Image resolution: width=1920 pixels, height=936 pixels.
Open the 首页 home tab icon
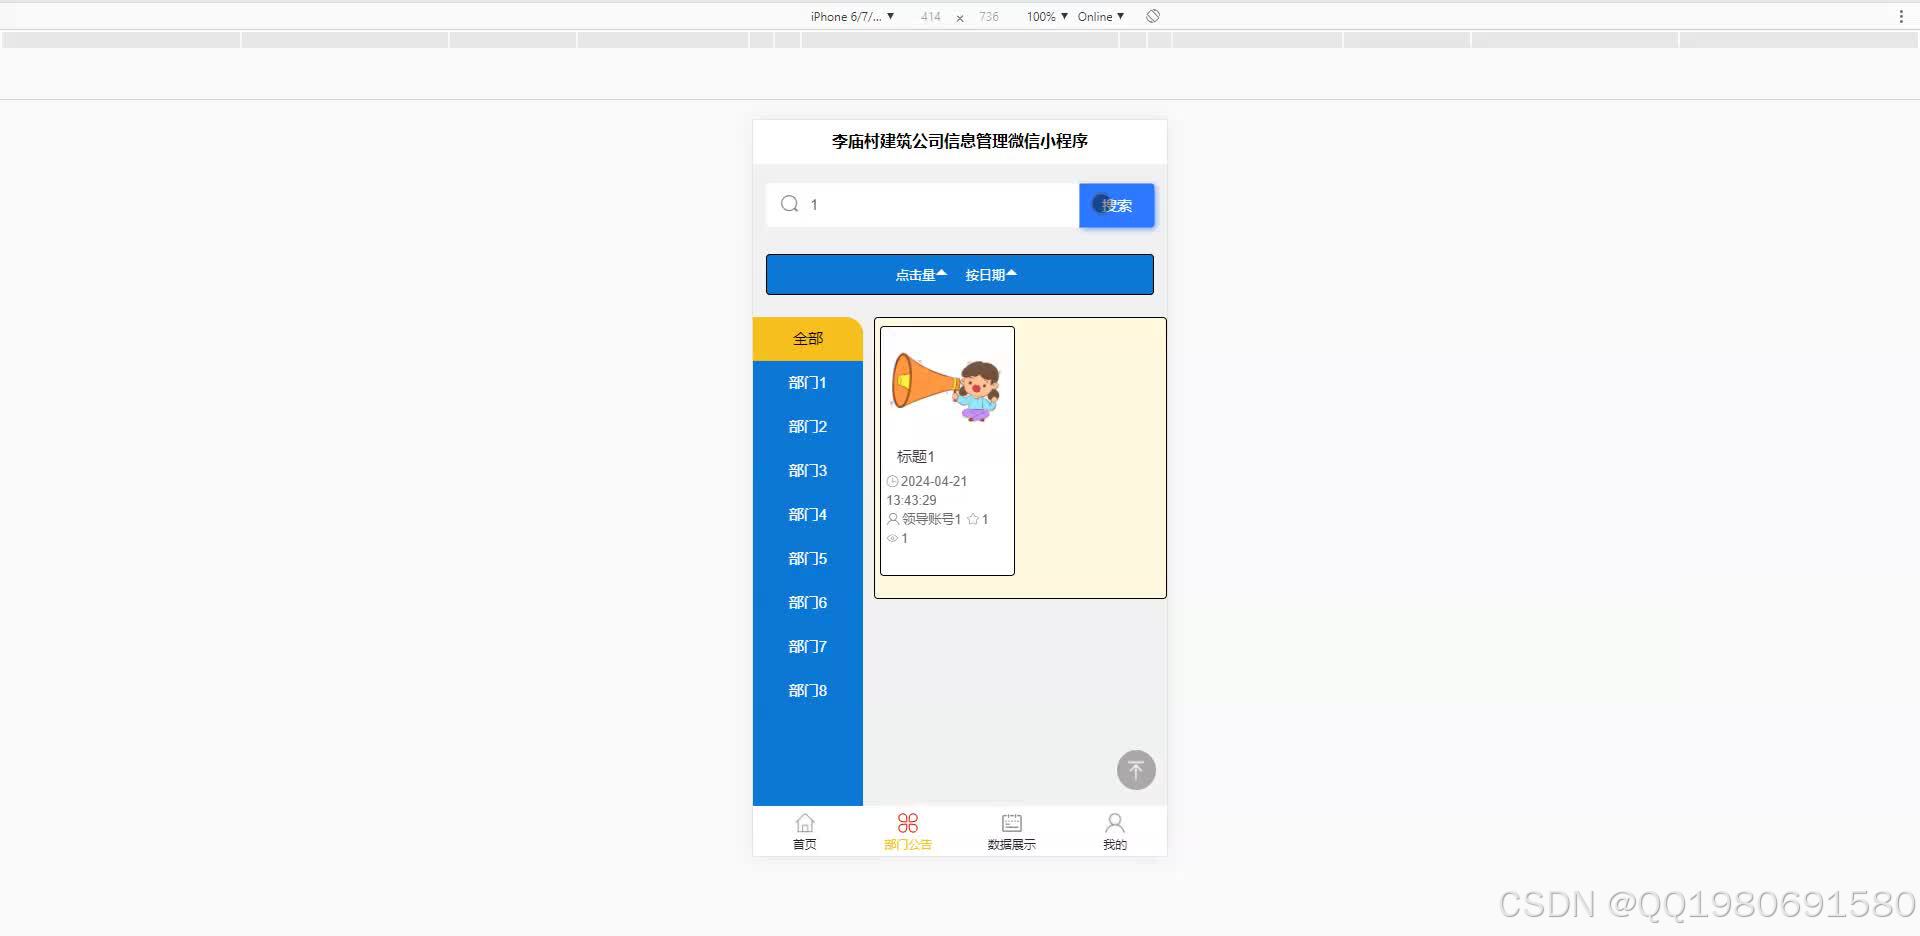click(805, 823)
